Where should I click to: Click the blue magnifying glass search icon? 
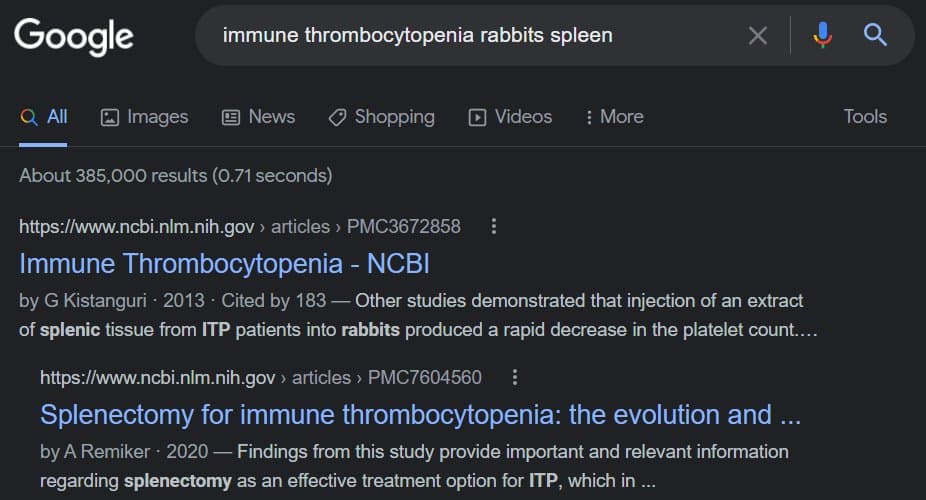[875, 36]
